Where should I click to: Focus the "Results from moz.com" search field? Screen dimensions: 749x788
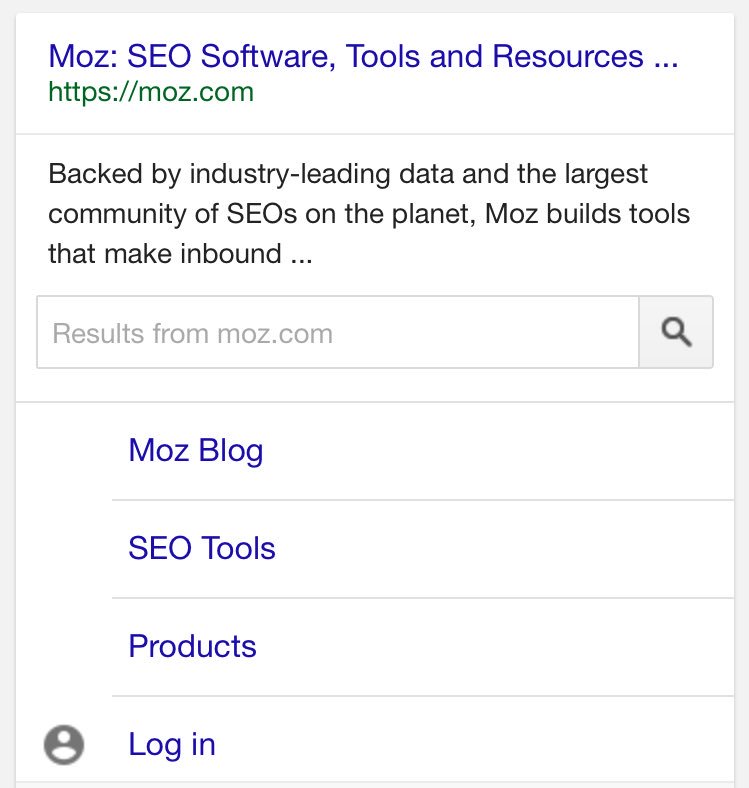click(337, 332)
